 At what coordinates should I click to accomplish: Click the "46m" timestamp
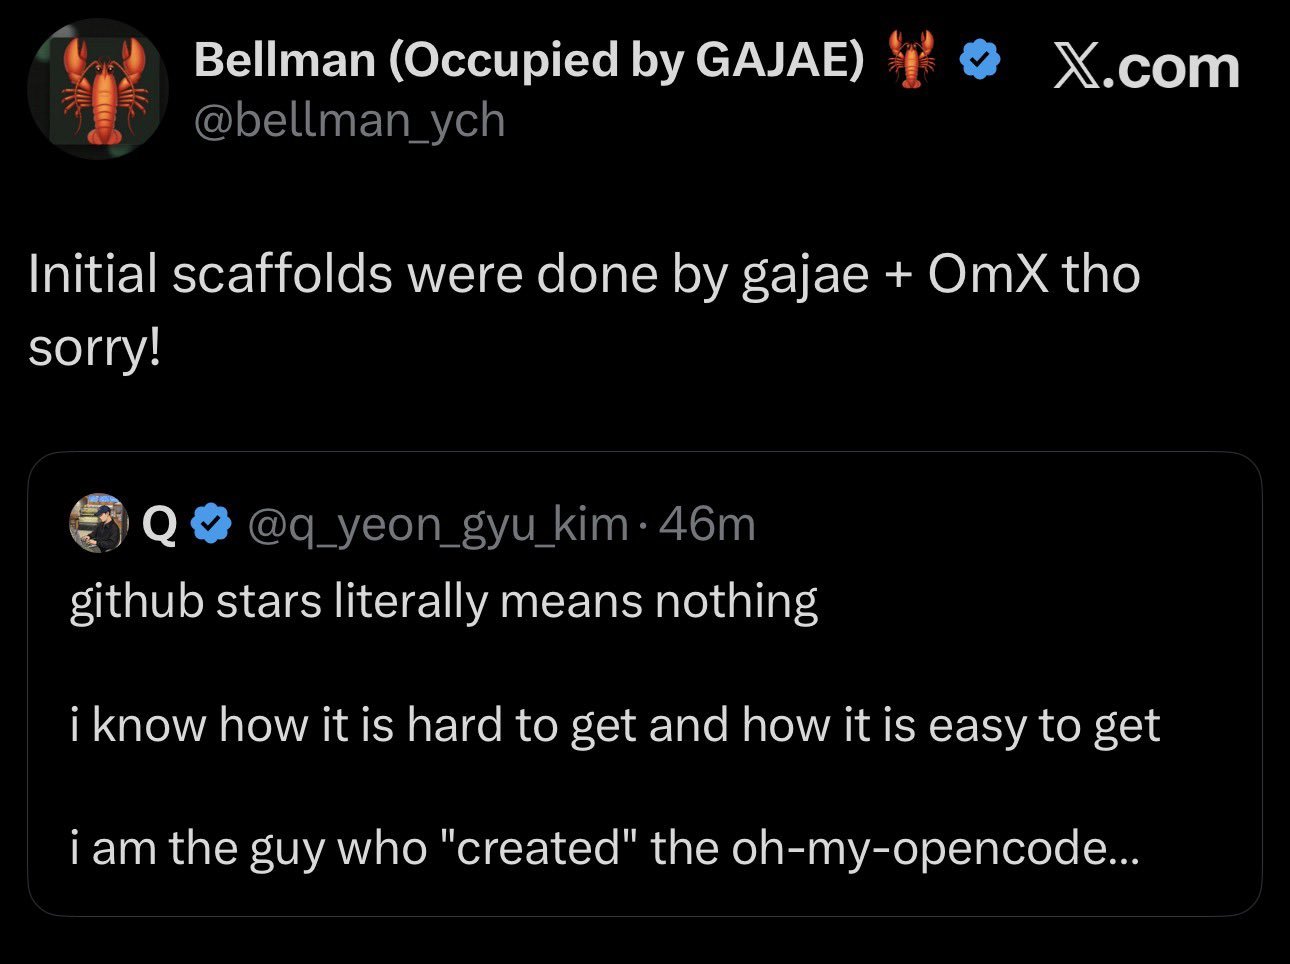(x=708, y=524)
